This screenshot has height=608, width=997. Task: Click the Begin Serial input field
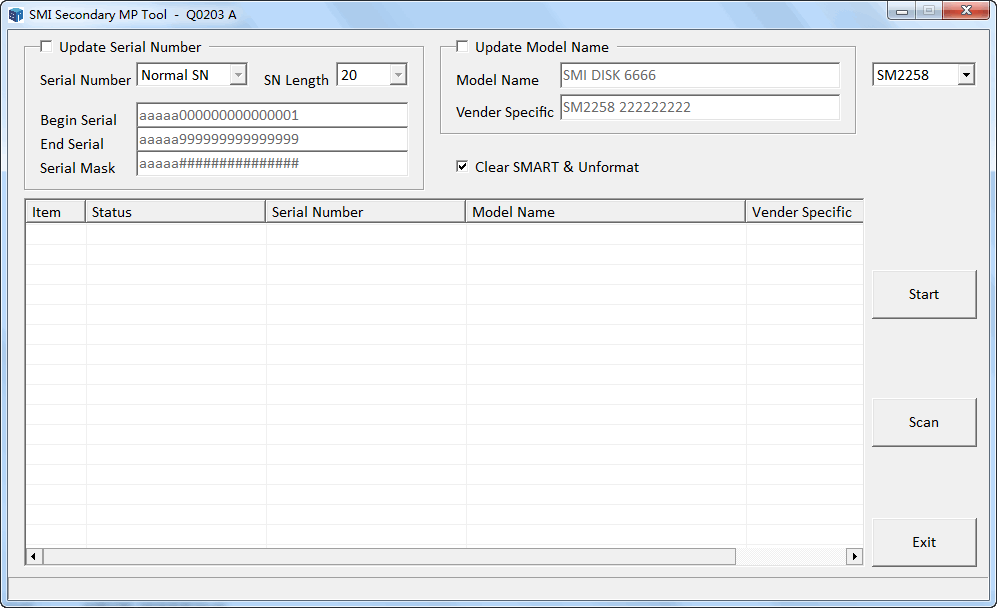click(x=271, y=115)
